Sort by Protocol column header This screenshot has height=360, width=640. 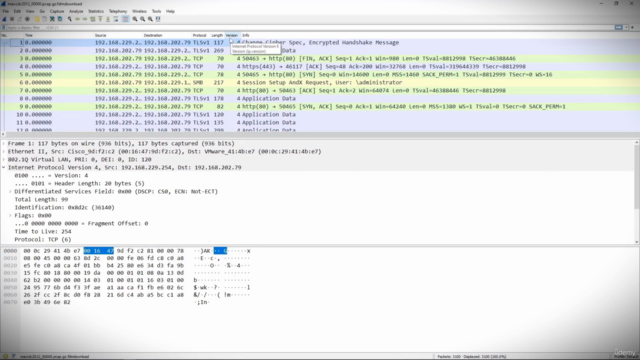tap(201, 36)
